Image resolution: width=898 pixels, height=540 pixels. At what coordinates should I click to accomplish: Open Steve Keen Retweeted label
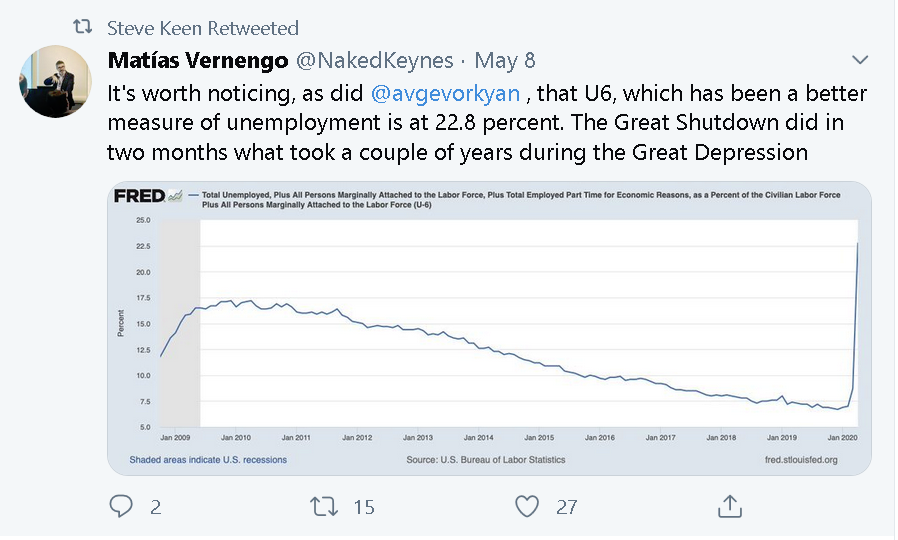coord(203,27)
